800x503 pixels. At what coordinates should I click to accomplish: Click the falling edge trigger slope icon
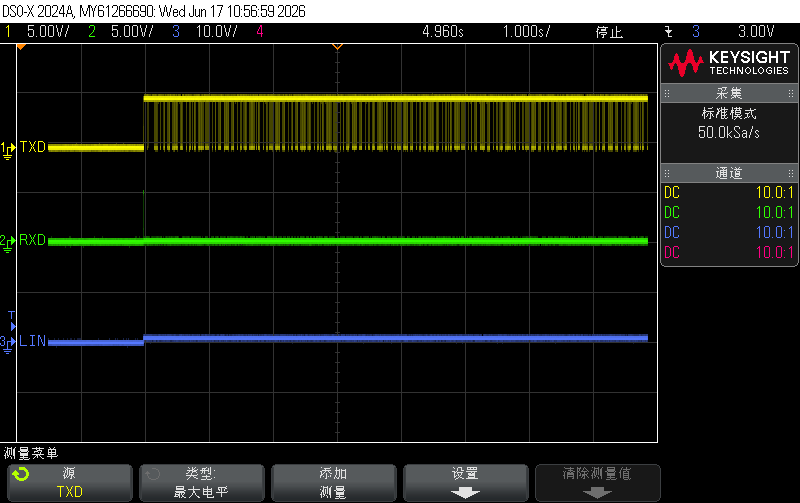[668, 32]
